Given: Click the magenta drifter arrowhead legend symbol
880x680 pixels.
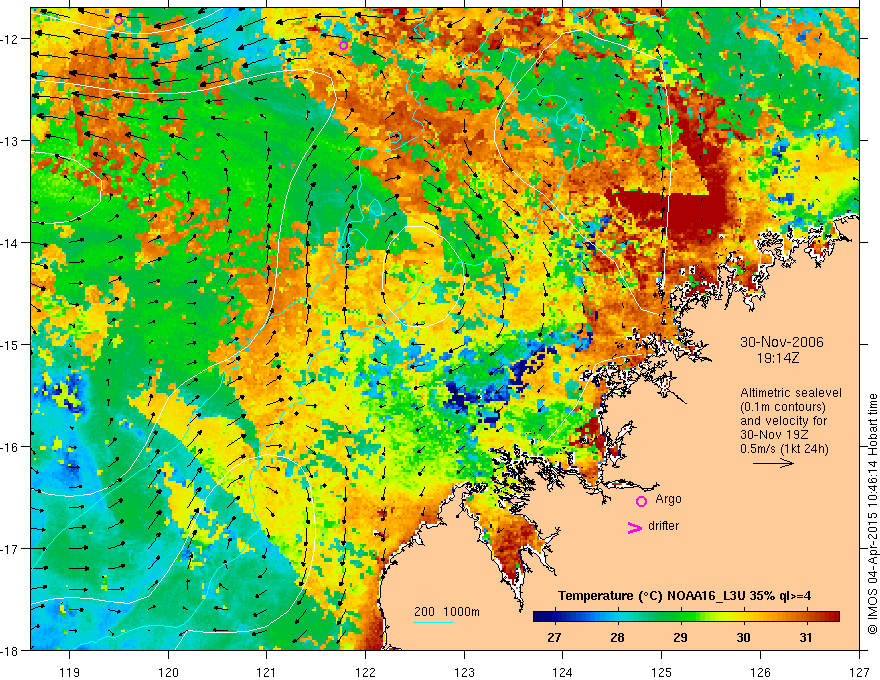Looking at the screenshot, I should click(x=634, y=528).
